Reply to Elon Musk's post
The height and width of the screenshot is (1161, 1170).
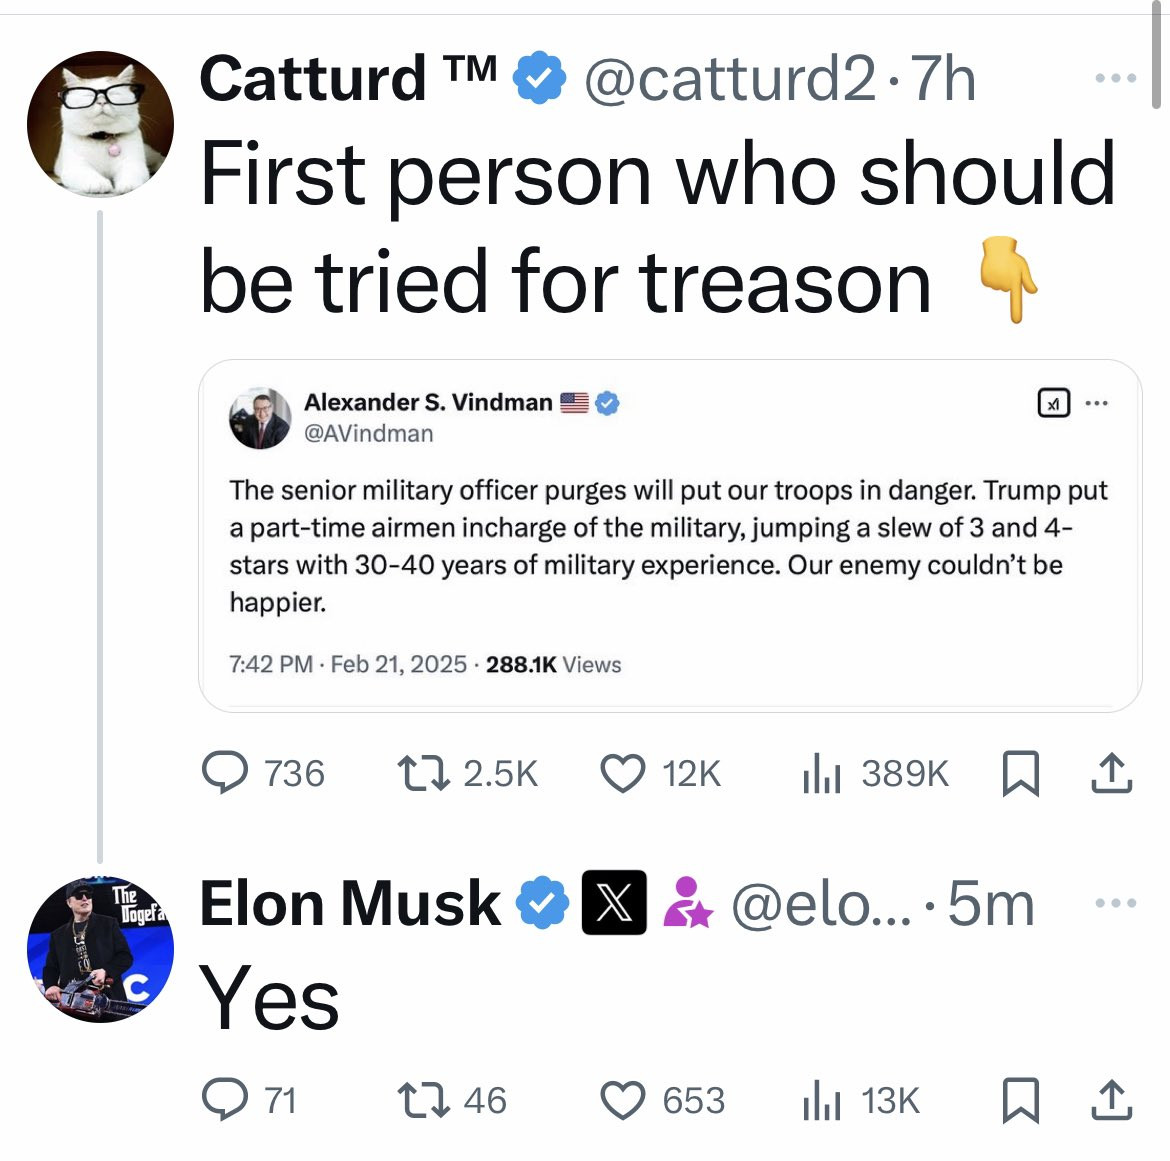point(225,1100)
